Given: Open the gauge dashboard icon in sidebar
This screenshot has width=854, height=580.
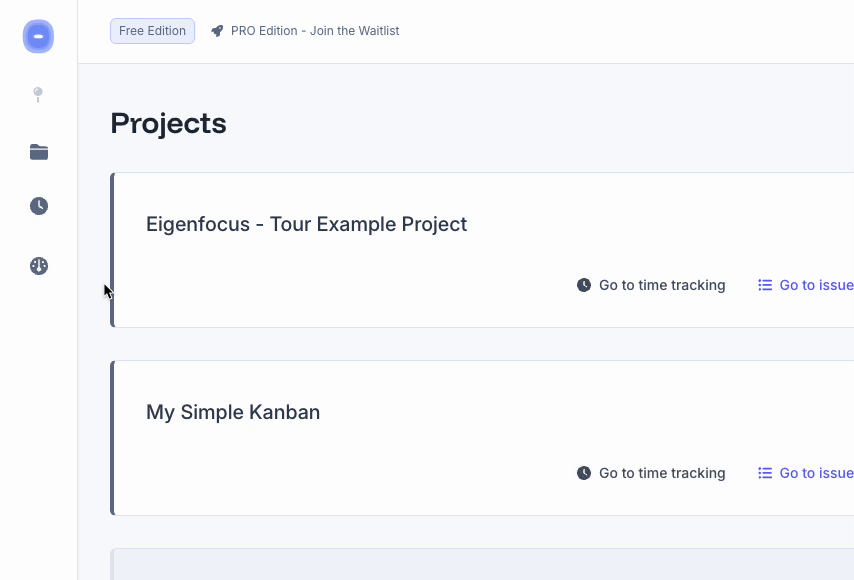Looking at the screenshot, I should pos(38,266).
